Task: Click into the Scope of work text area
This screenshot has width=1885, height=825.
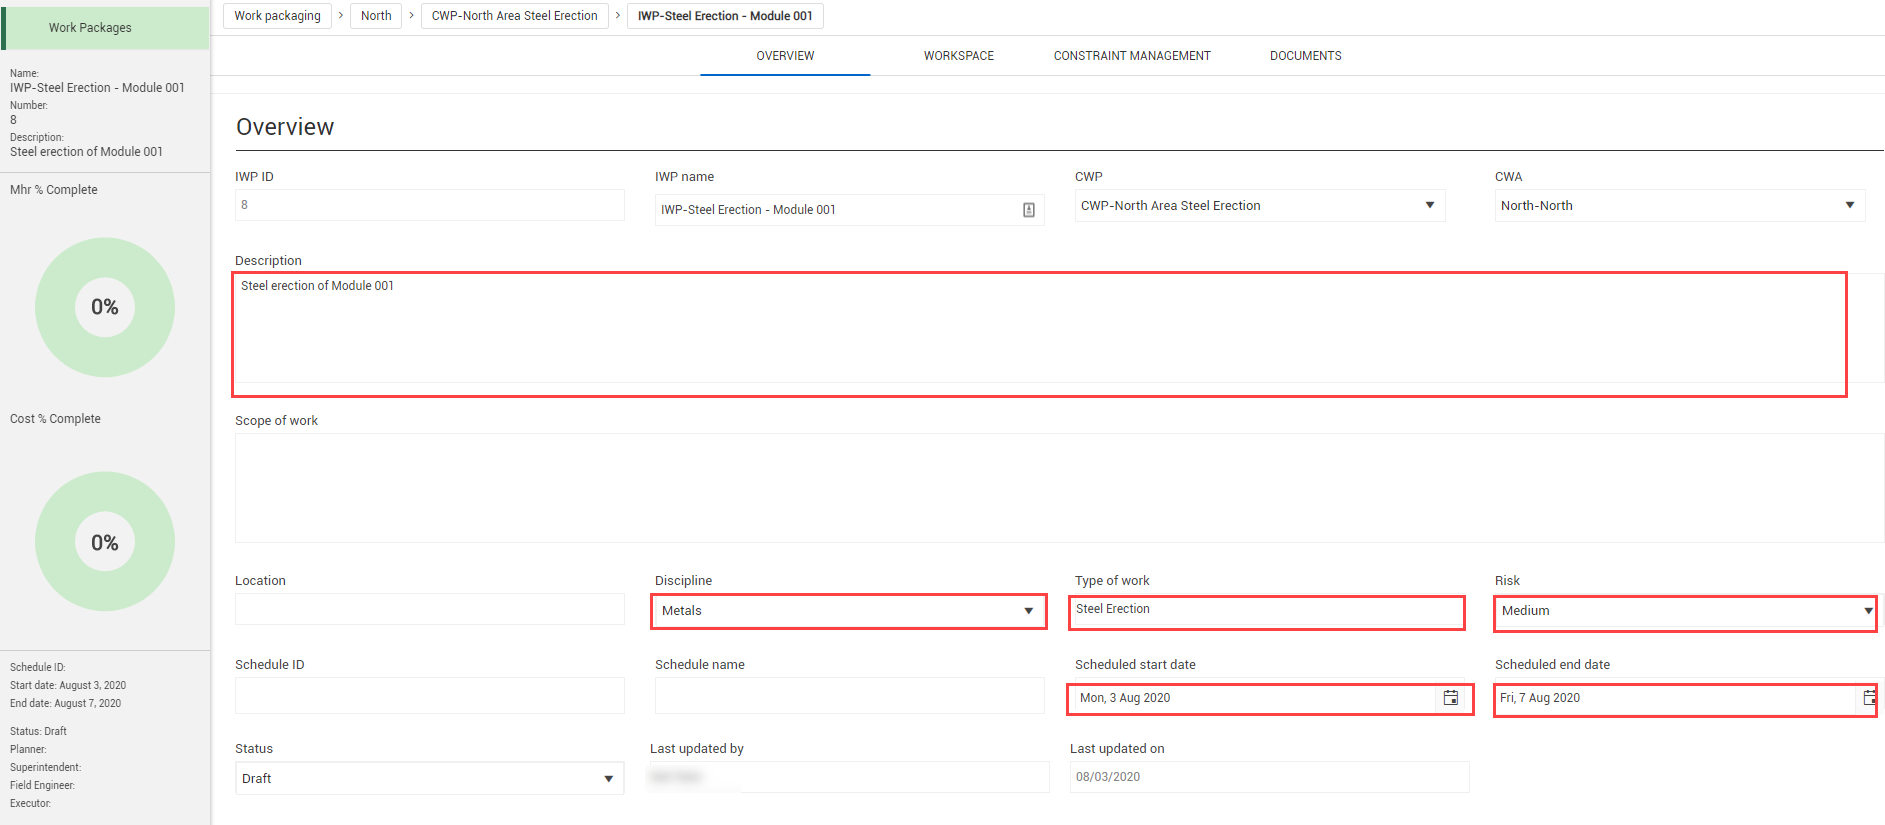Action: (x=1058, y=488)
